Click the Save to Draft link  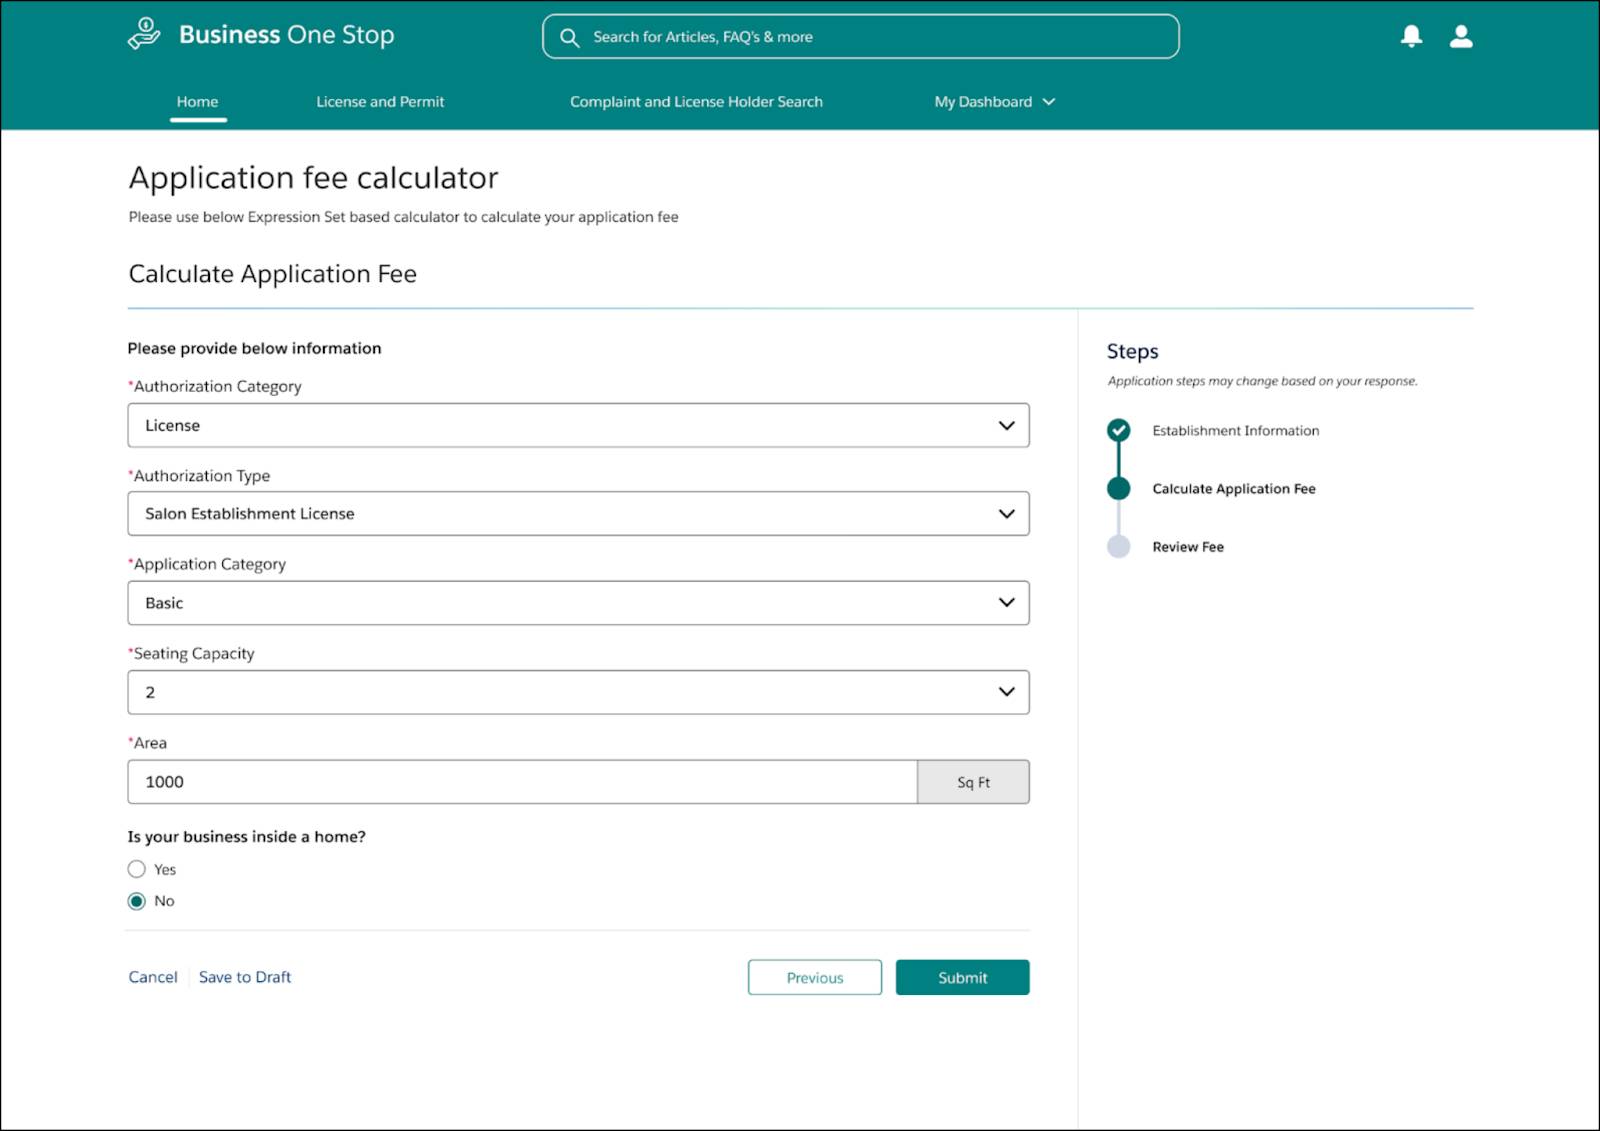click(x=244, y=977)
